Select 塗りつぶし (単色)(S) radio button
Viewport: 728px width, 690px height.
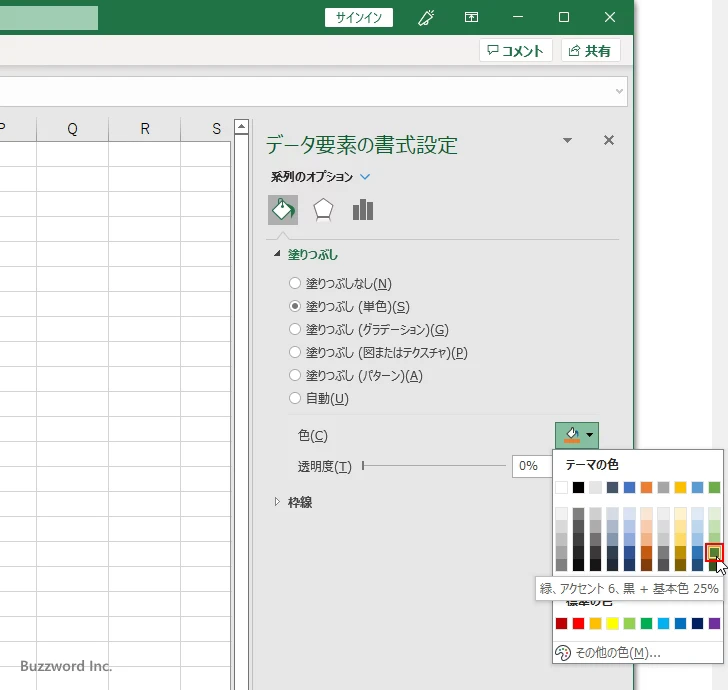coord(295,306)
